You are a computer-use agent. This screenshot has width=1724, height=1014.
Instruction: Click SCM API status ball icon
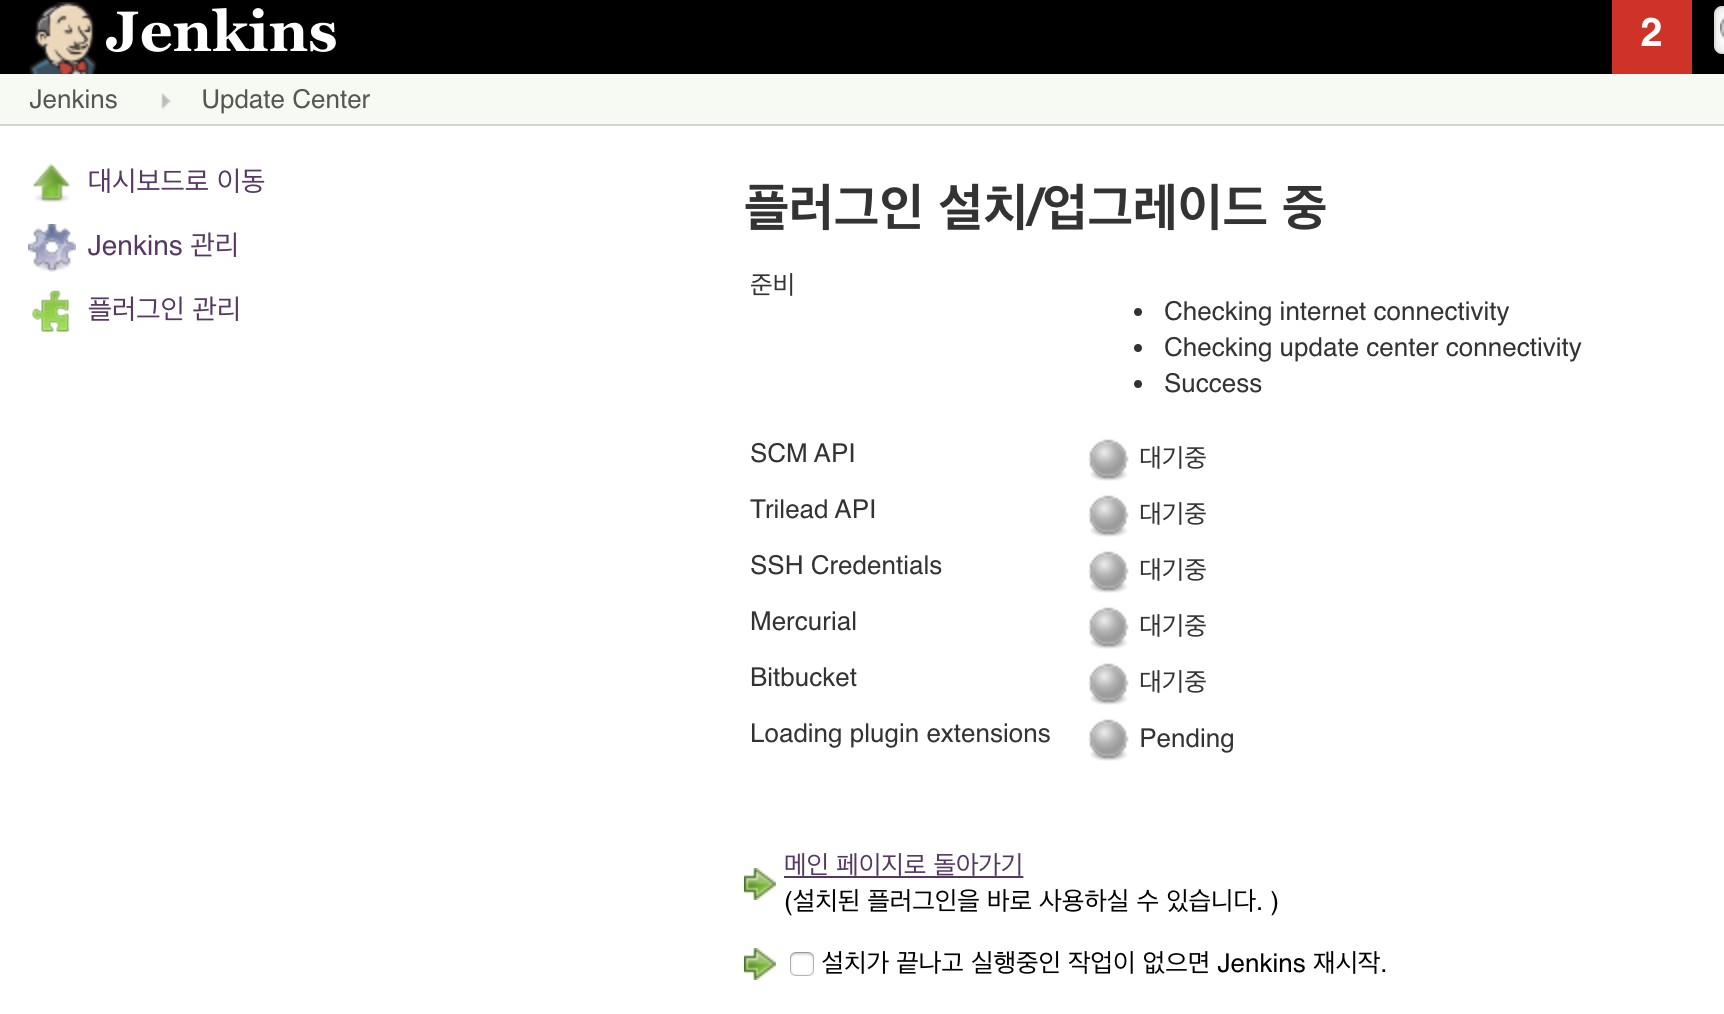tap(1107, 459)
